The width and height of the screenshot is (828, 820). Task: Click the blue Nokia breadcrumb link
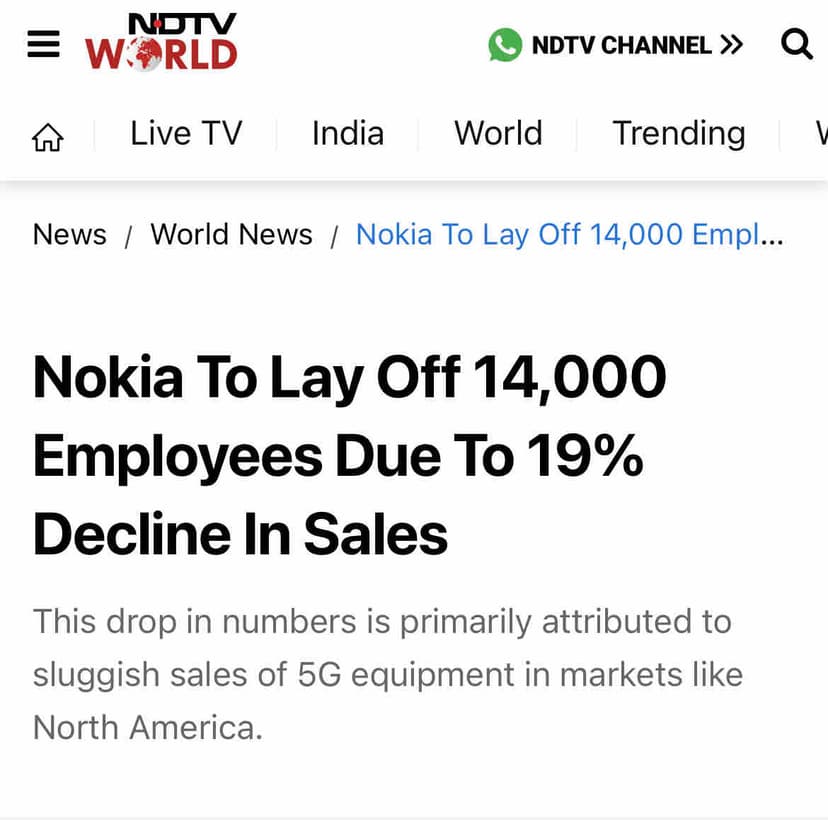(569, 234)
